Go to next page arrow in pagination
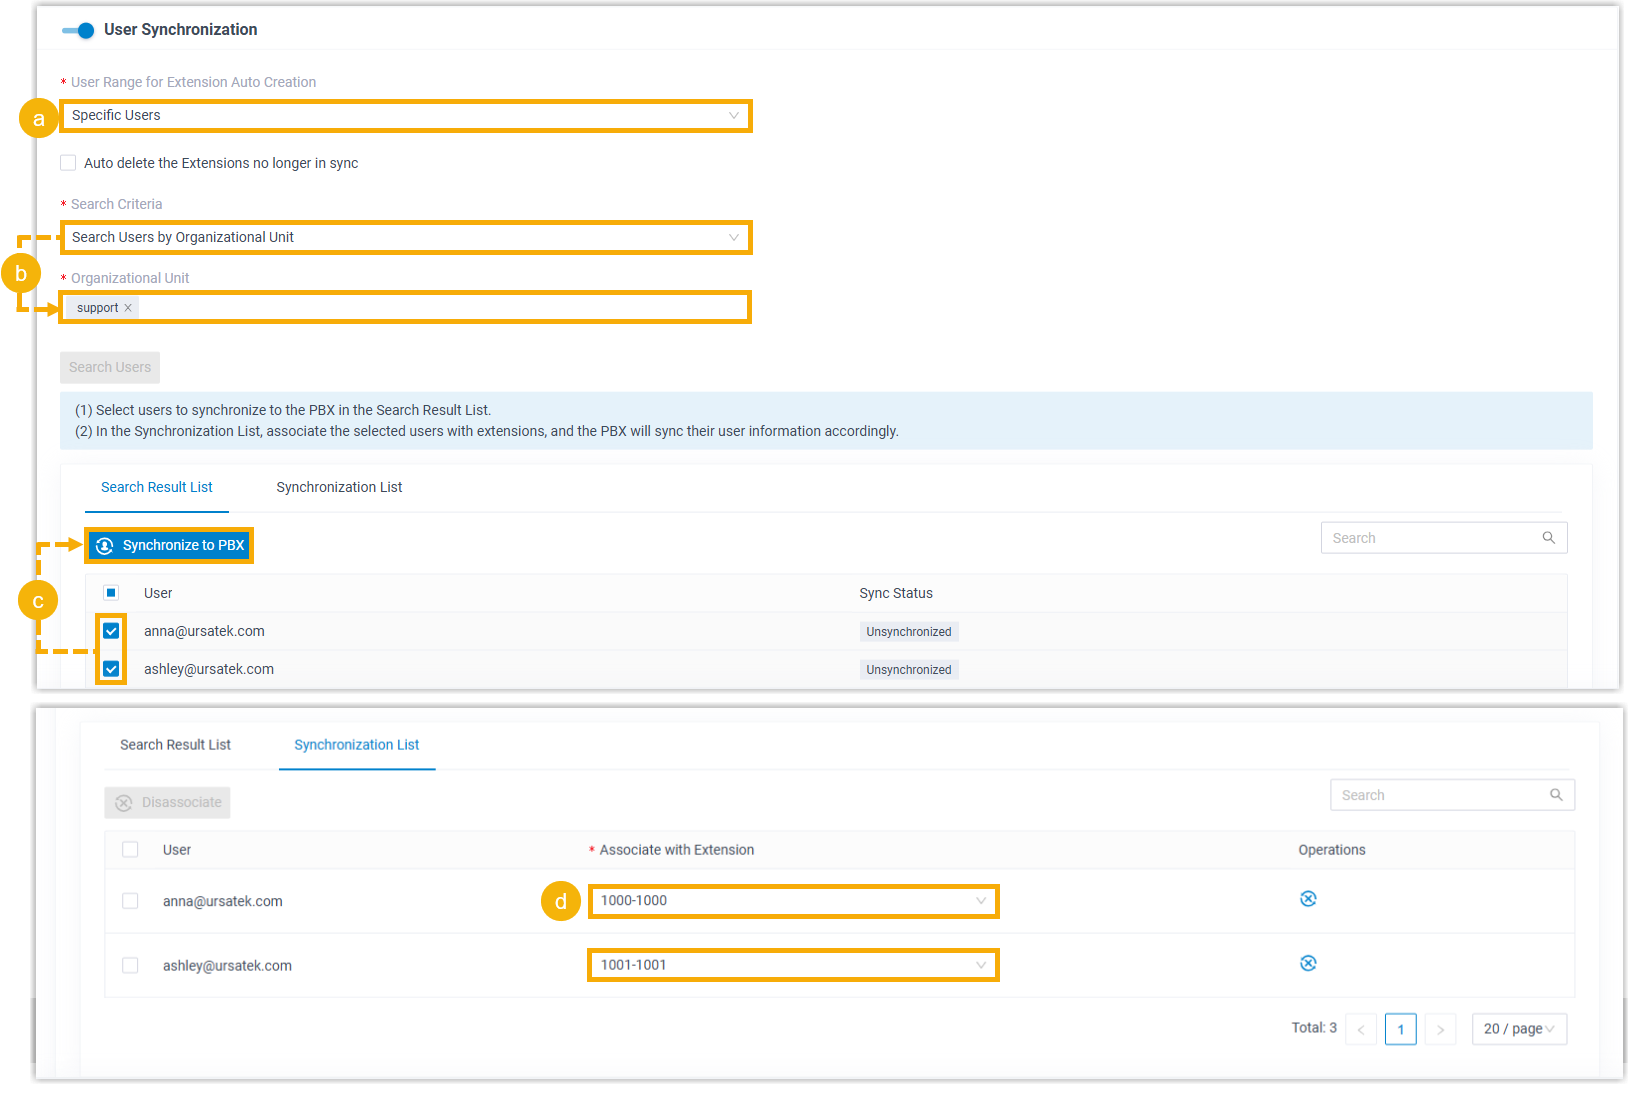 (x=1440, y=1029)
